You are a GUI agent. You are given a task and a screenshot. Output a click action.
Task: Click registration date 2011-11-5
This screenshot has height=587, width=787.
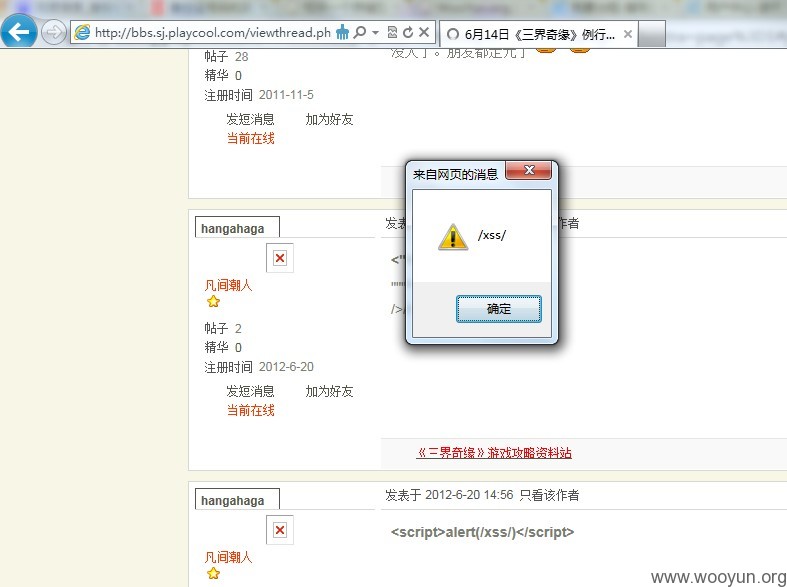[286, 95]
